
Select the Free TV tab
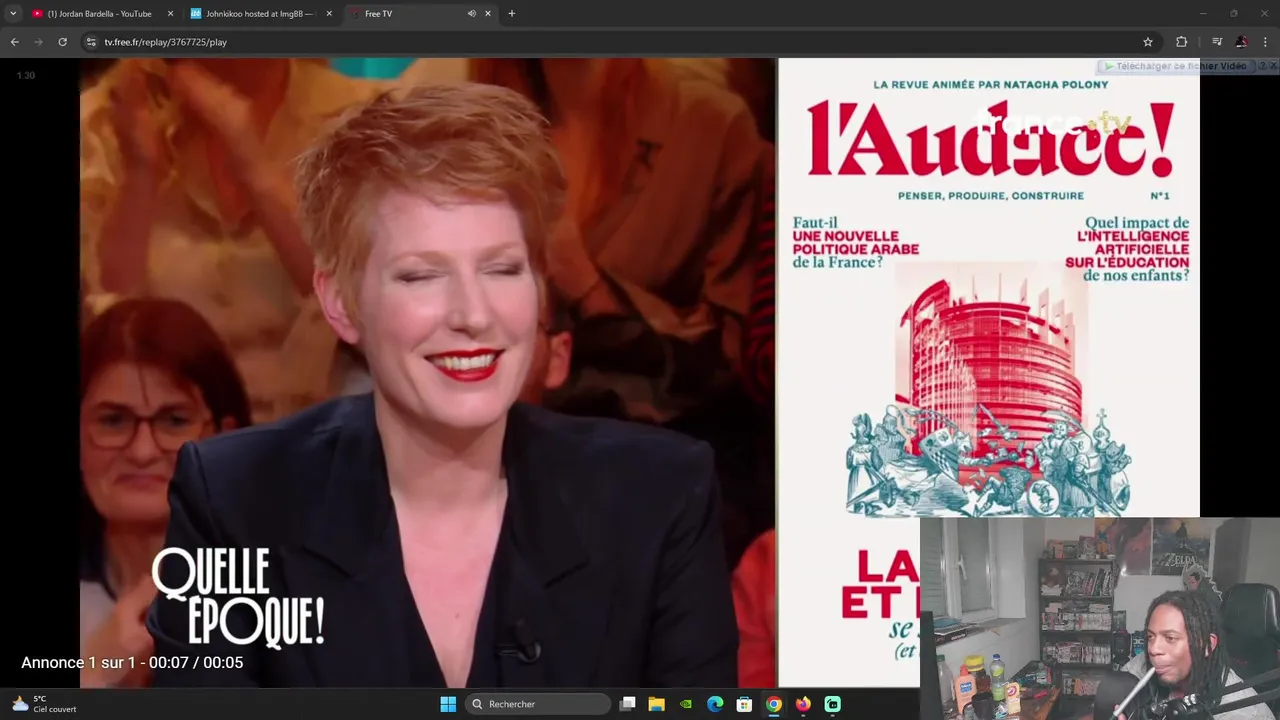(420, 14)
